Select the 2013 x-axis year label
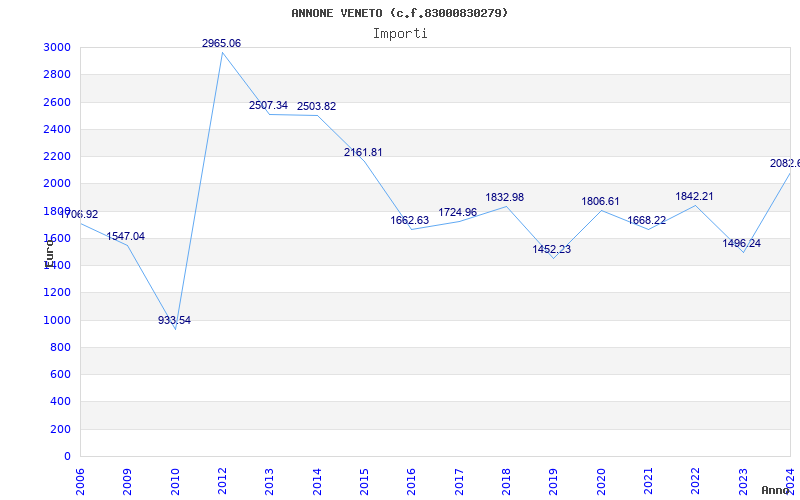Image resolution: width=800 pixels, height=500 pixels. click(x=269, y=482)
